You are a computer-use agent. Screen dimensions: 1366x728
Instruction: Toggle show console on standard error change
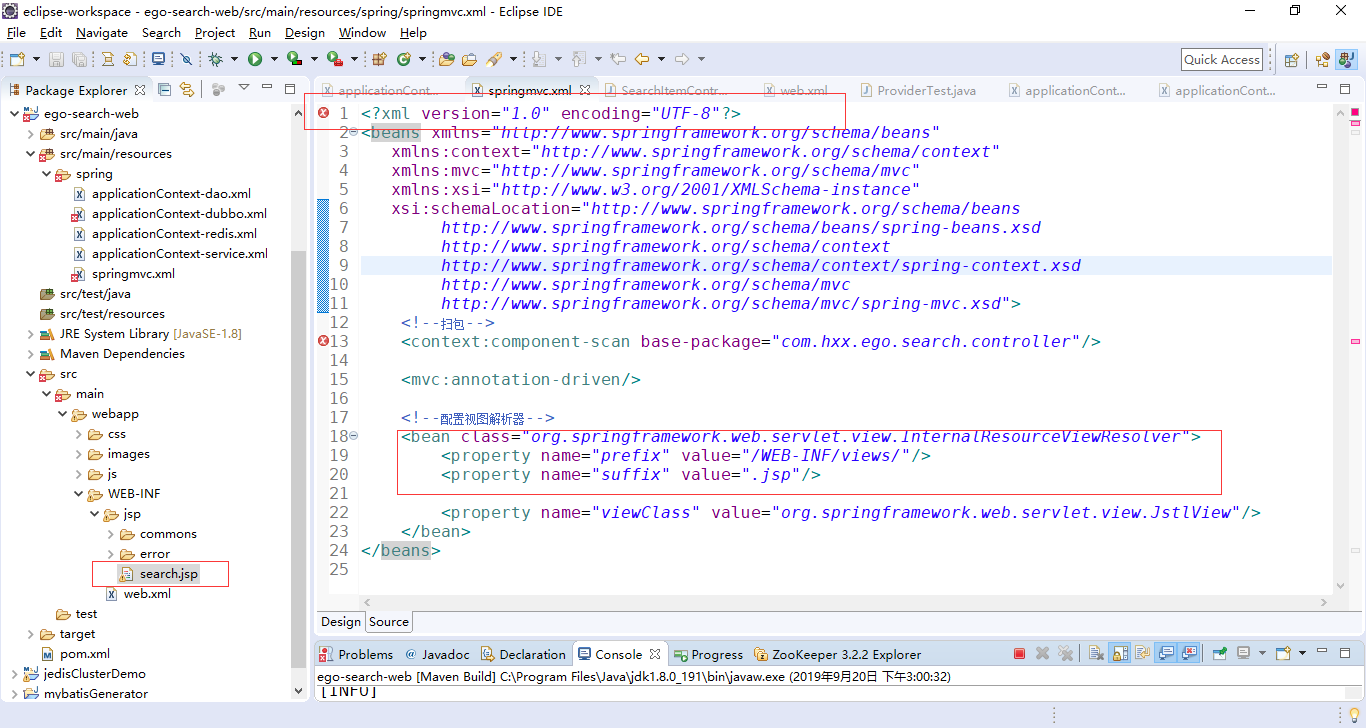click(1189, 654)
